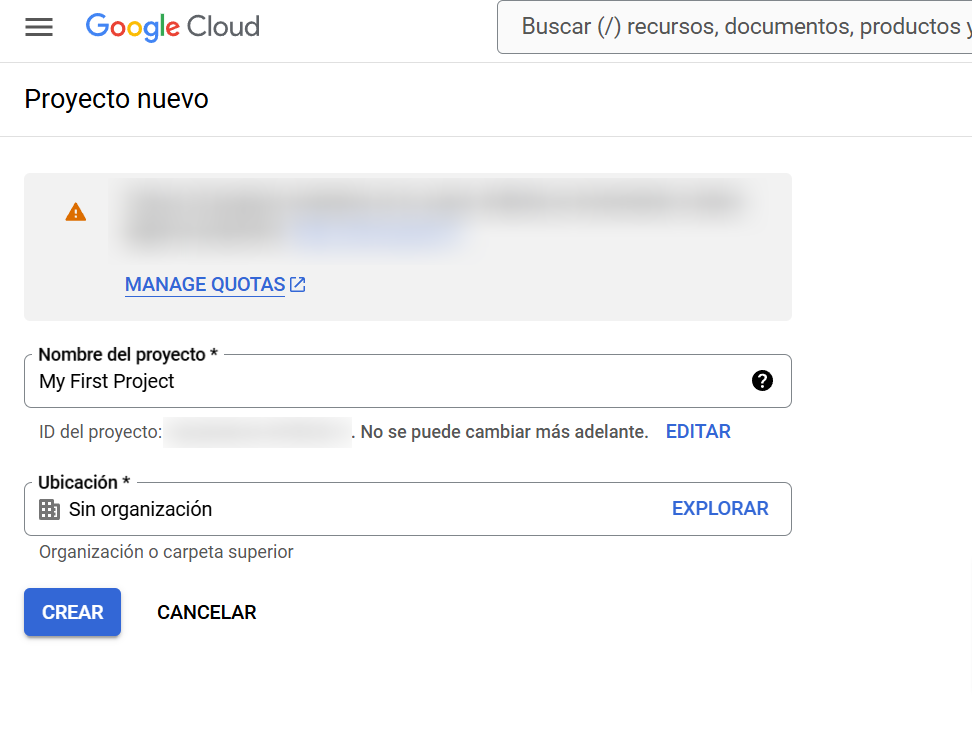Image resolution: width=972 pixels, height=732 pixels.
Task: Open the MANAGE QUOTAS link
Action: click(205, 285)
